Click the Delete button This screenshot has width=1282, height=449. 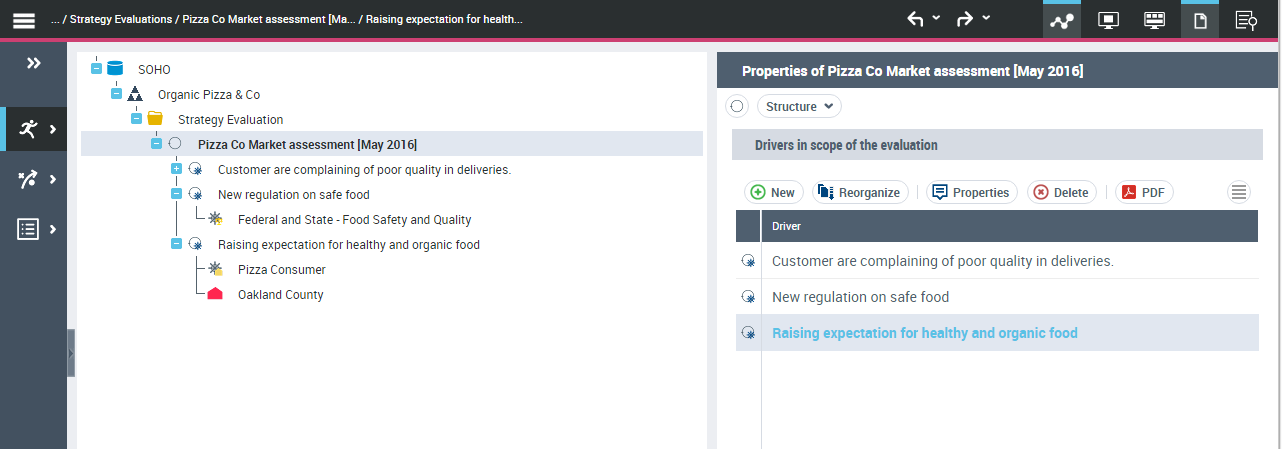pyautogui.click(x=1061, y=192)
